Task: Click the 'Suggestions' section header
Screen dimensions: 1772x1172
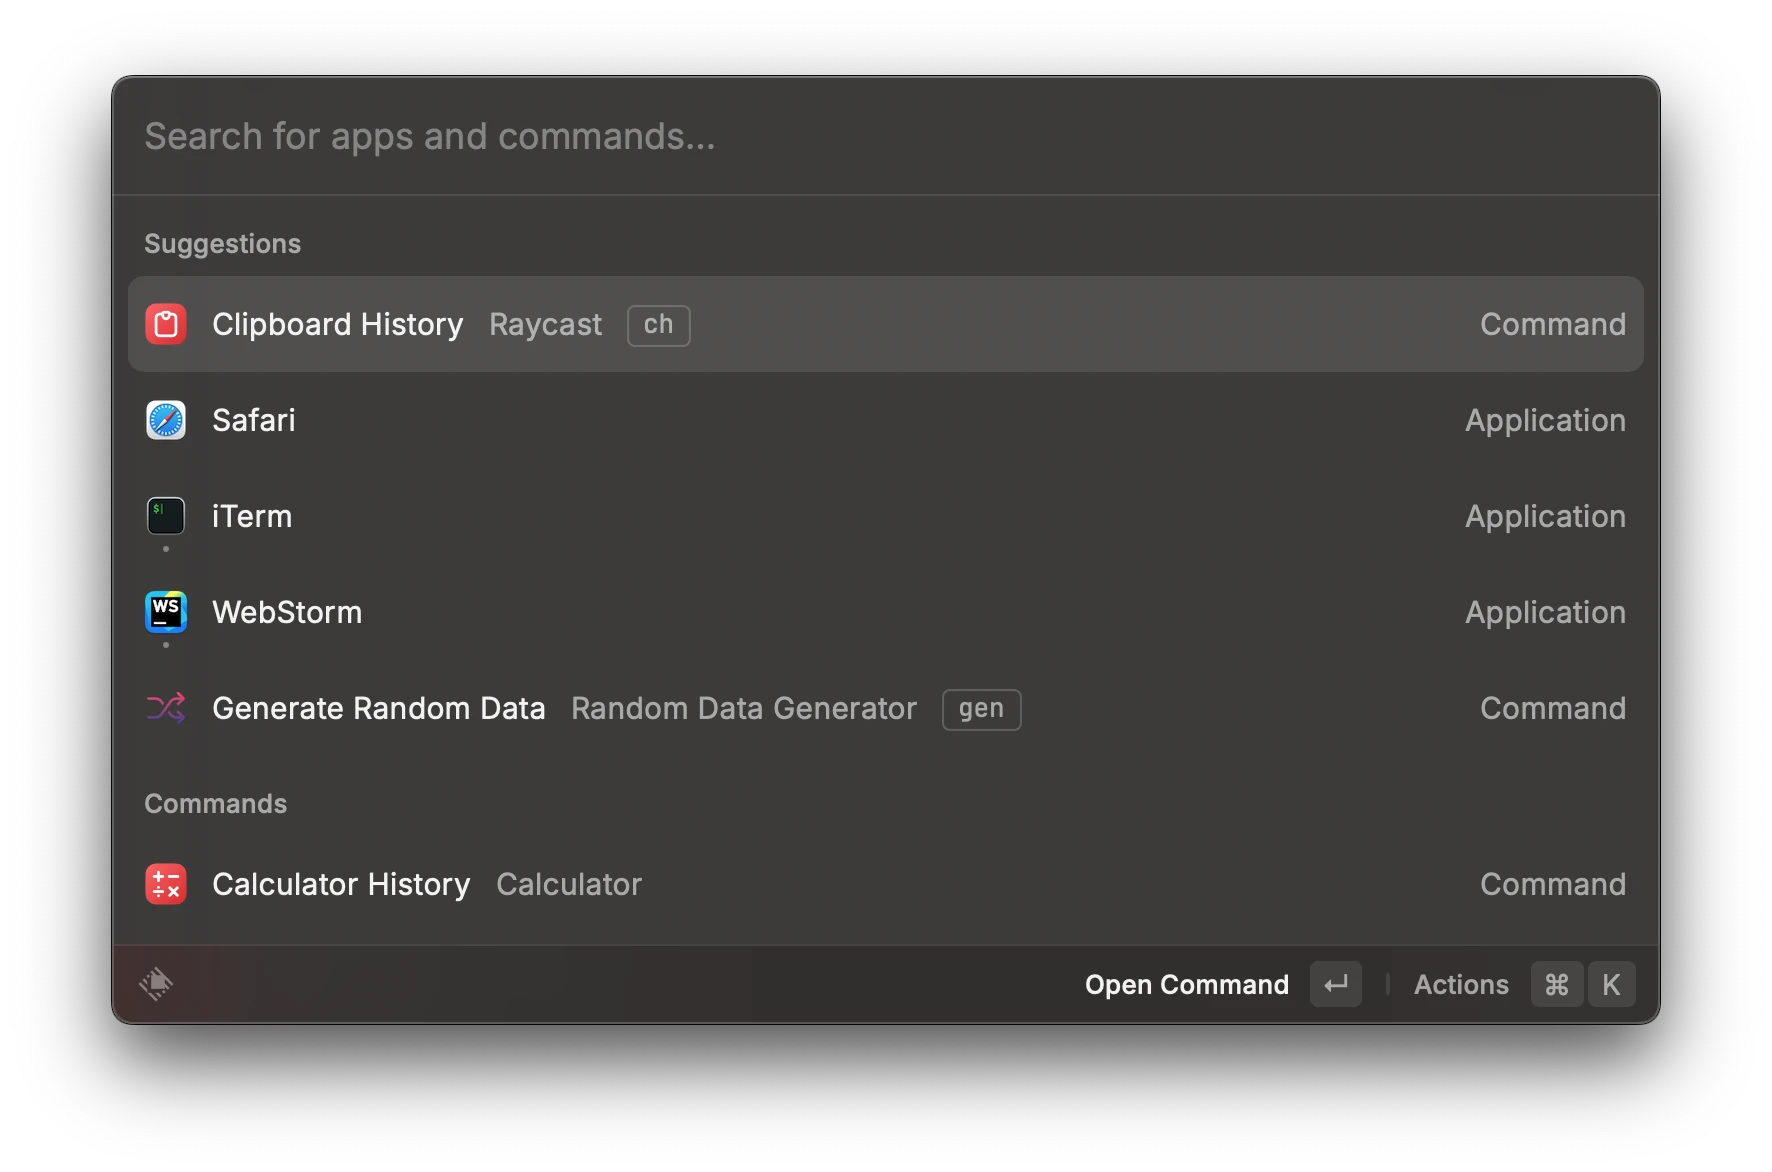Action: 222,244
